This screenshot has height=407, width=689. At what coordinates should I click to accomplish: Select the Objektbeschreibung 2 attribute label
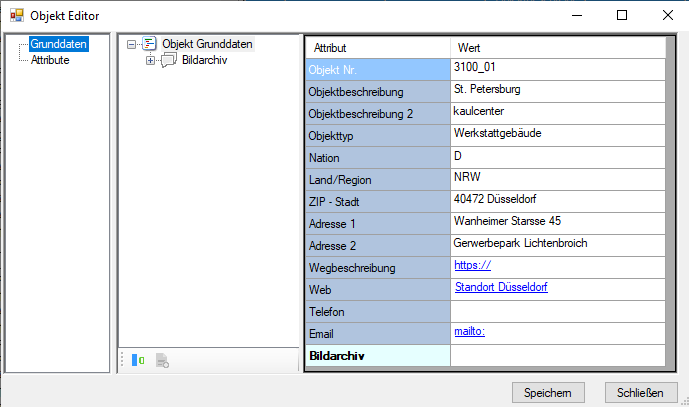[378, 113]
